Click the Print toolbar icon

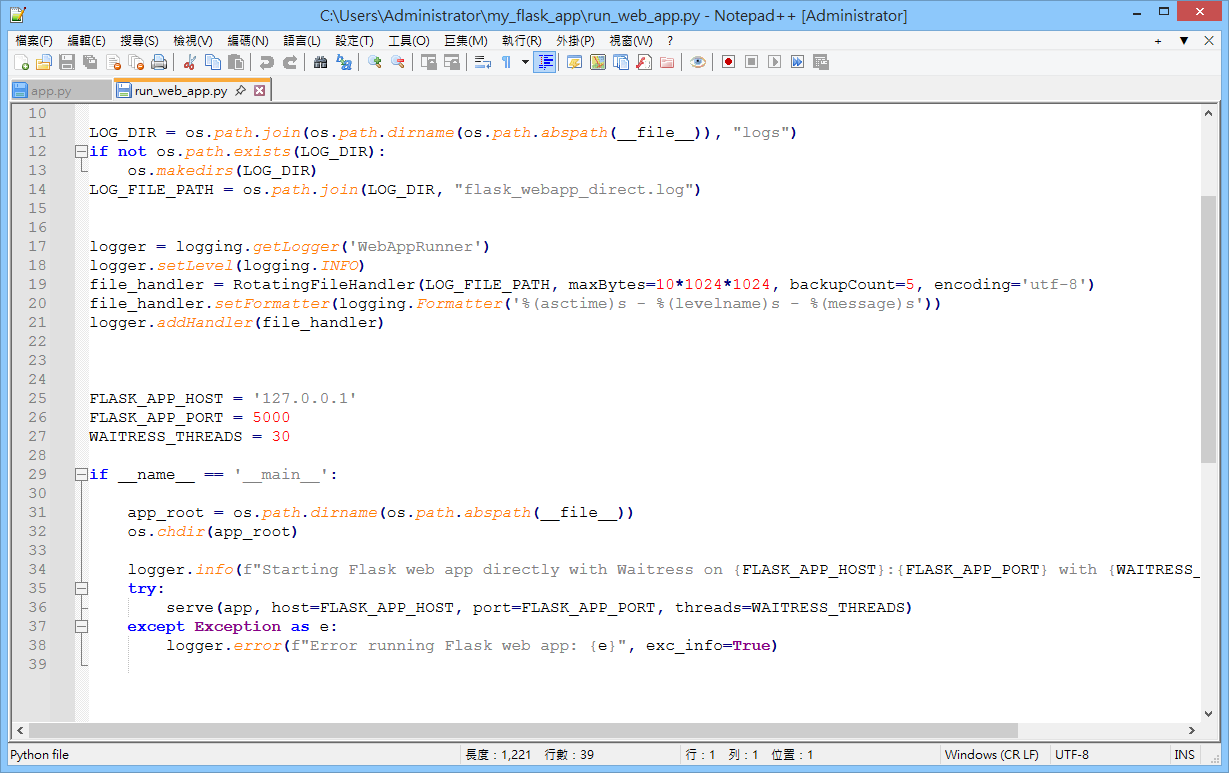tap(159, 62)
